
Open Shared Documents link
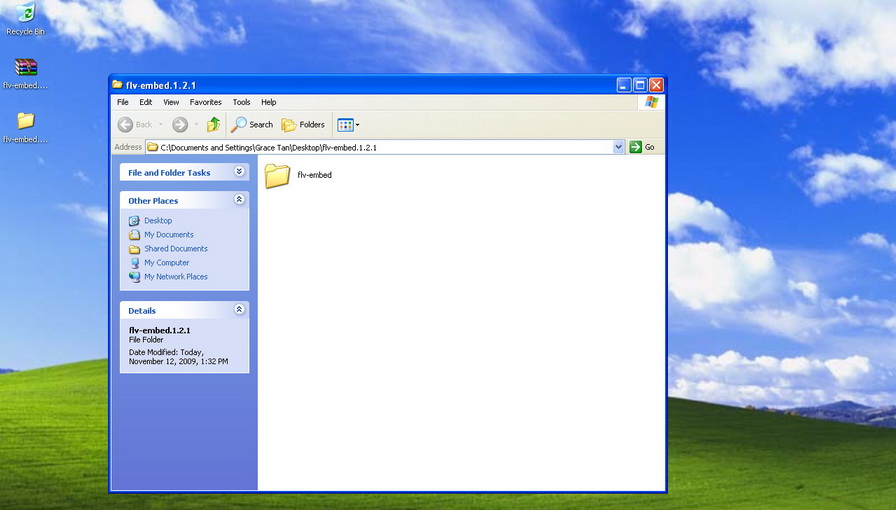pyautogui.click(x=175, y=249)
